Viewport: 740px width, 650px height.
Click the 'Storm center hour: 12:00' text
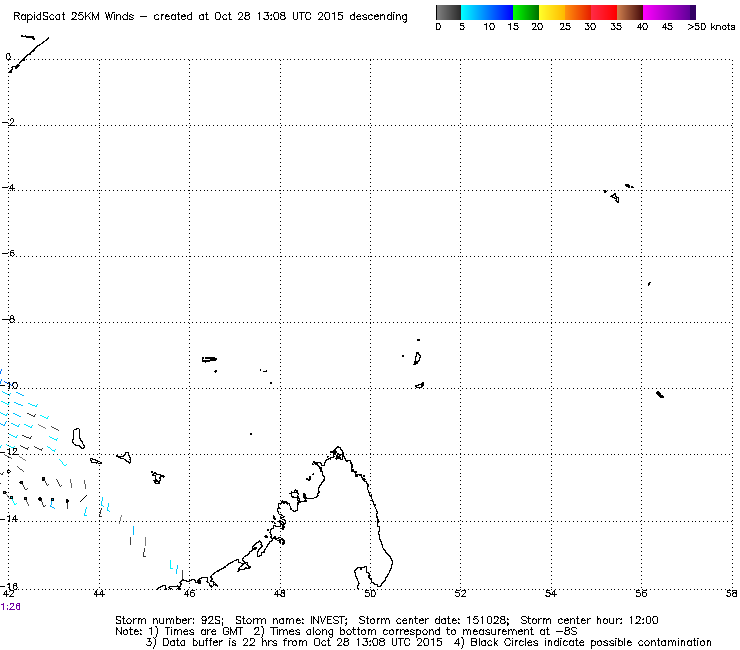point(589,620)
